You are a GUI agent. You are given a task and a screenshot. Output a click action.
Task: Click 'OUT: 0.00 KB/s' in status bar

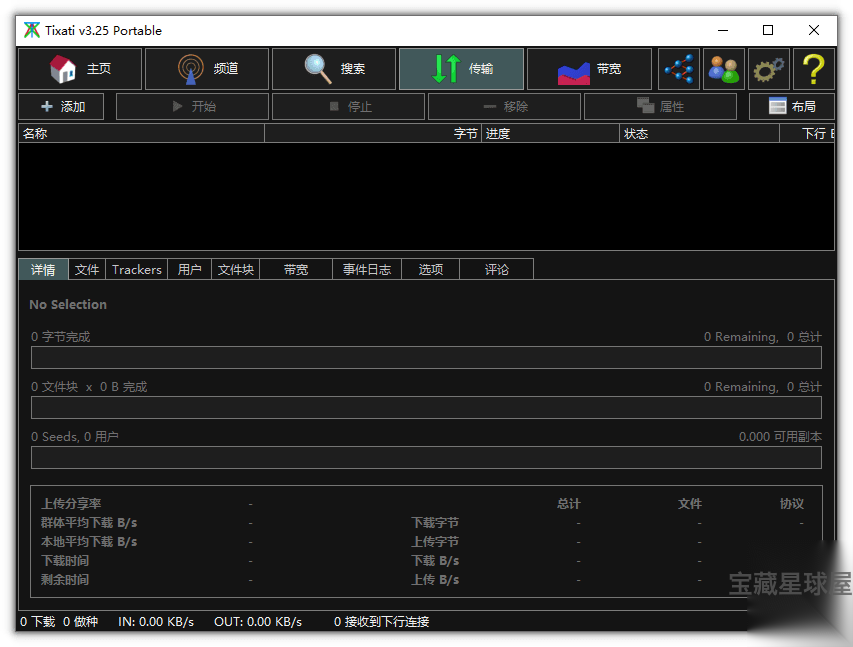tap(258, 621)
